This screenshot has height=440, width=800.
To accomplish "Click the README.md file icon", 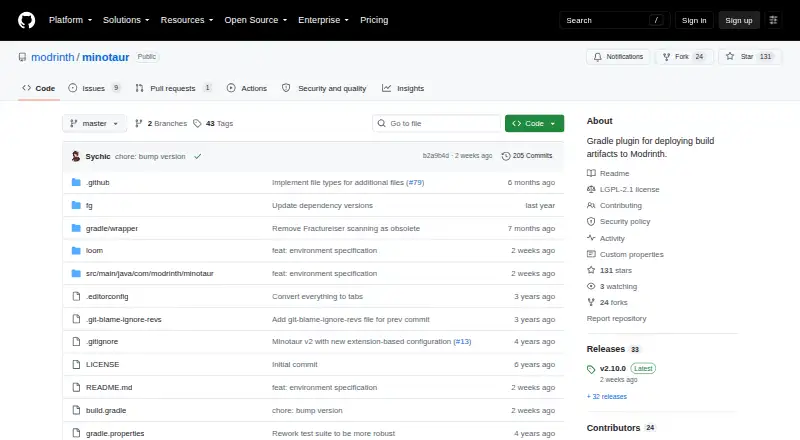I will pyautogui.click(x=76, y=387).
